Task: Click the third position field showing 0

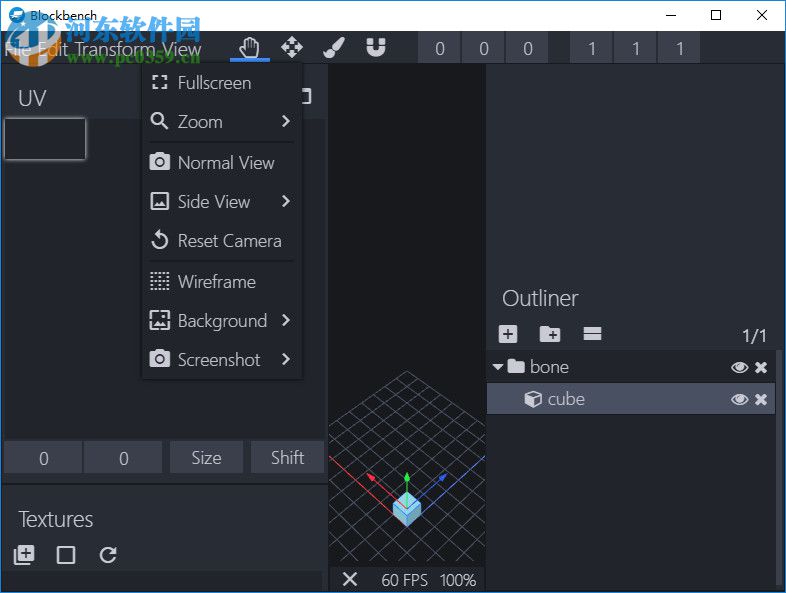Action: [527, 49]
